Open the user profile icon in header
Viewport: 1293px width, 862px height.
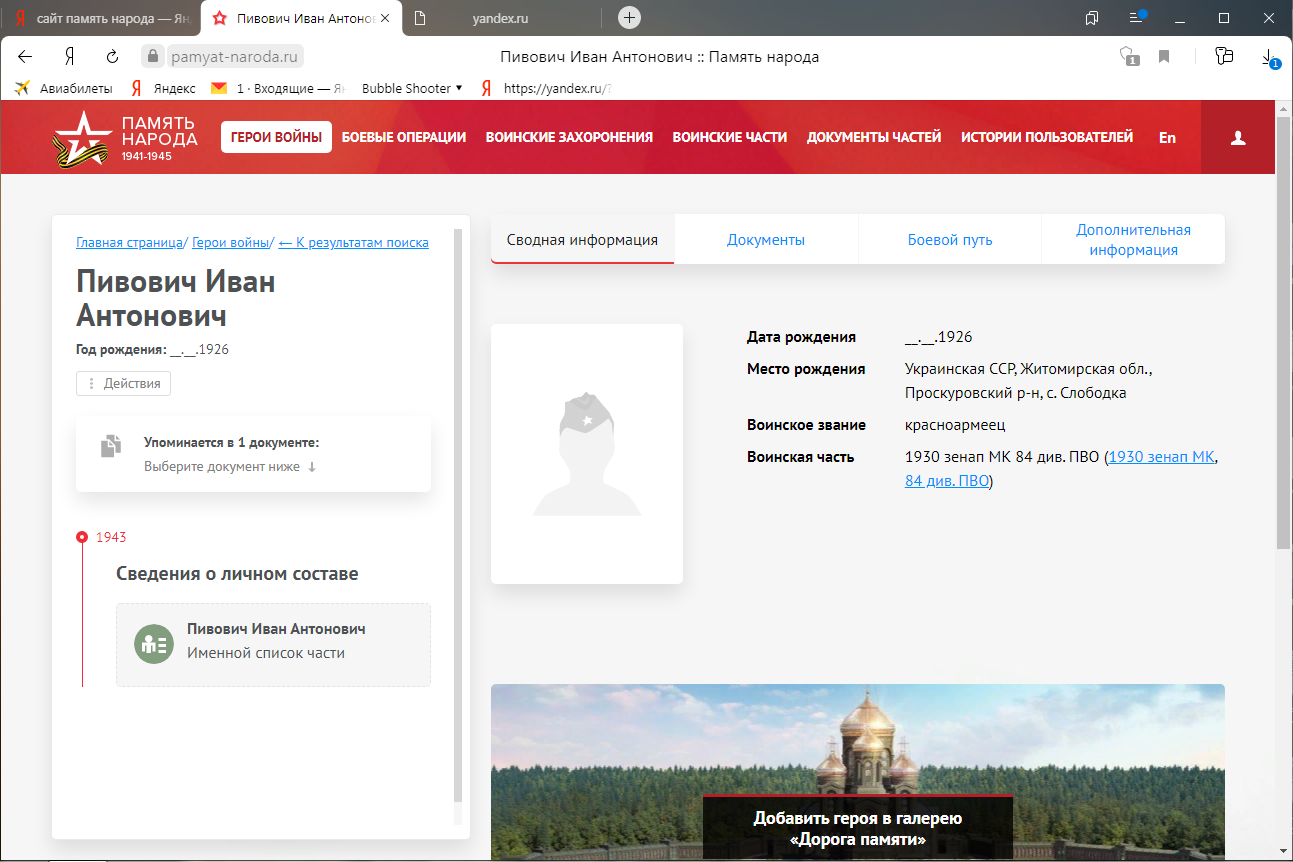pyautogui.click(x=1238, y=138)
